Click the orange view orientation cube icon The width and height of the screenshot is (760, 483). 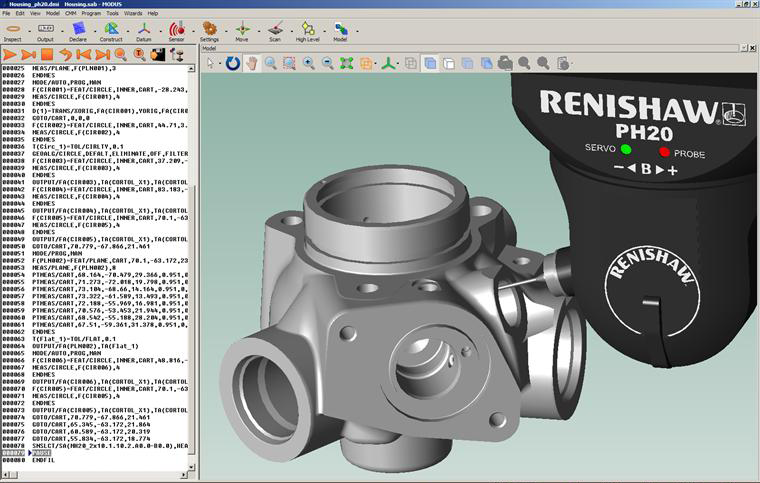tap(366, 63)
